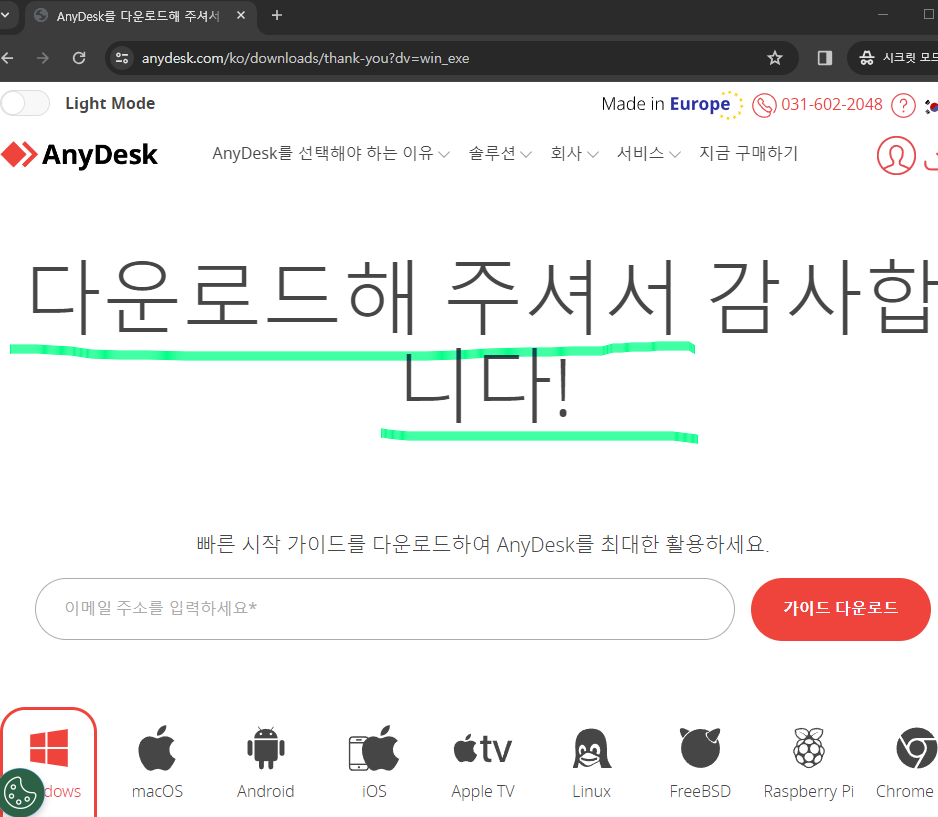The width and height of the screenshot is (938, 817).
Task: Open the AnyDesk을 선택해야 하는 이유 menu
Action: [x=322, y=153]
